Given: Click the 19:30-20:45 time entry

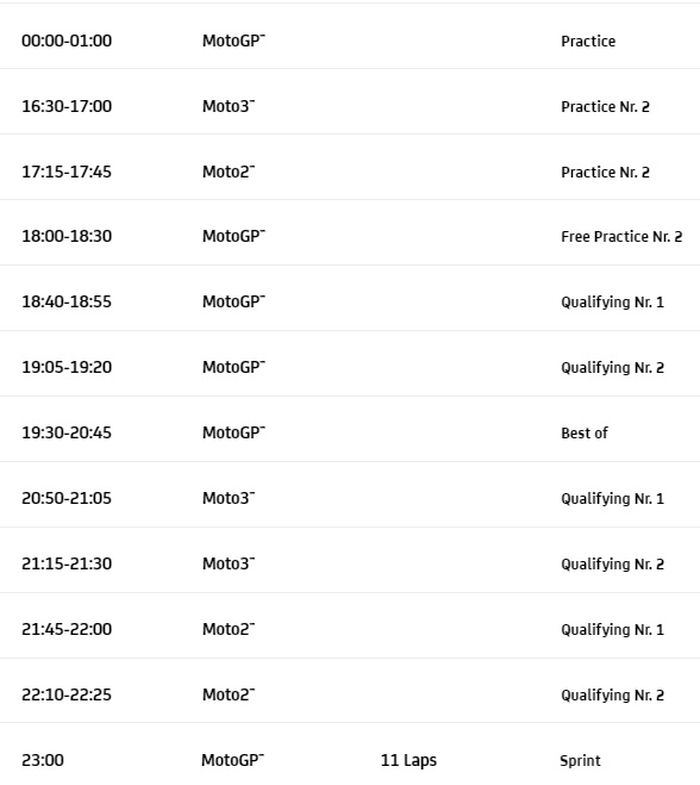Looking at the screenshot, I should click(67, 433).
